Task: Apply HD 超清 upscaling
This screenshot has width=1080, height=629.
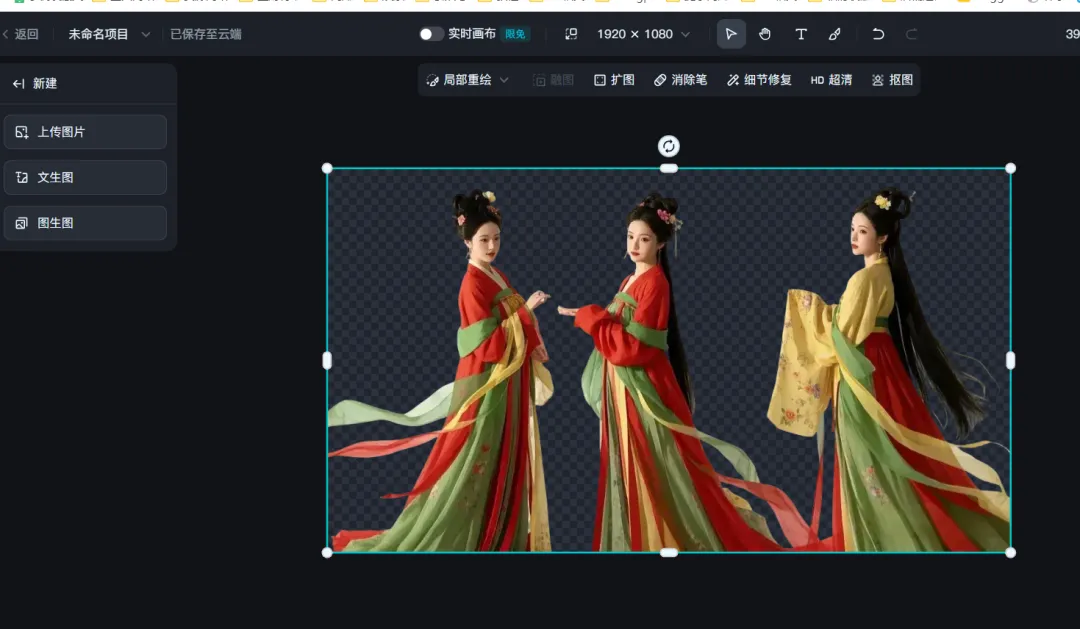Action: point(831,80)
